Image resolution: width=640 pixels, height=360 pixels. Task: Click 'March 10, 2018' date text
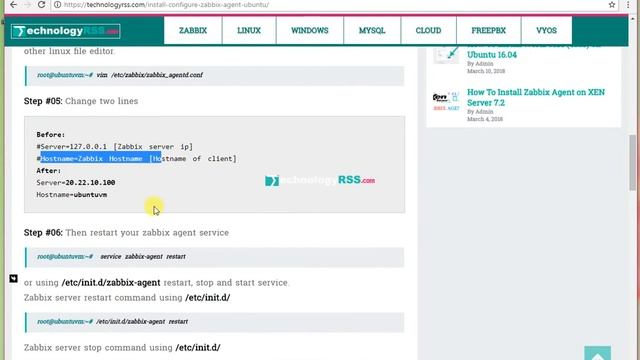486,71
